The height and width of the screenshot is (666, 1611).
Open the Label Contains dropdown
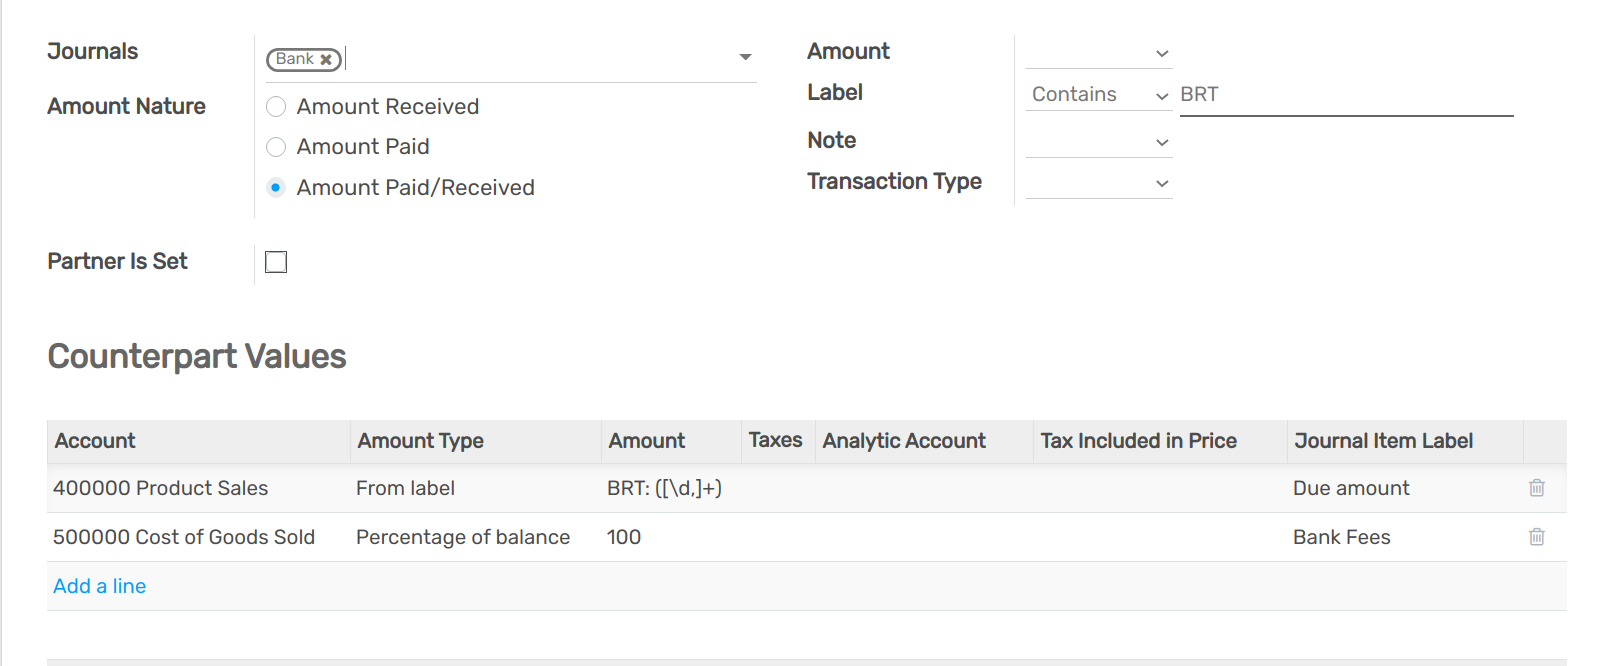point(1099,94)
